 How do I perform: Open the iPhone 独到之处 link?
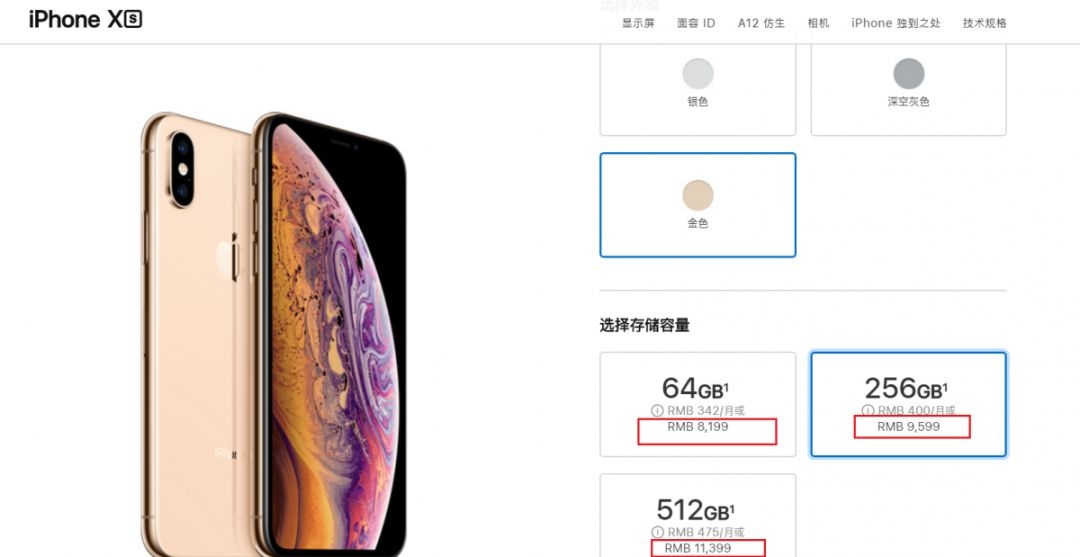pyautogui.click(x=895, y=23)
